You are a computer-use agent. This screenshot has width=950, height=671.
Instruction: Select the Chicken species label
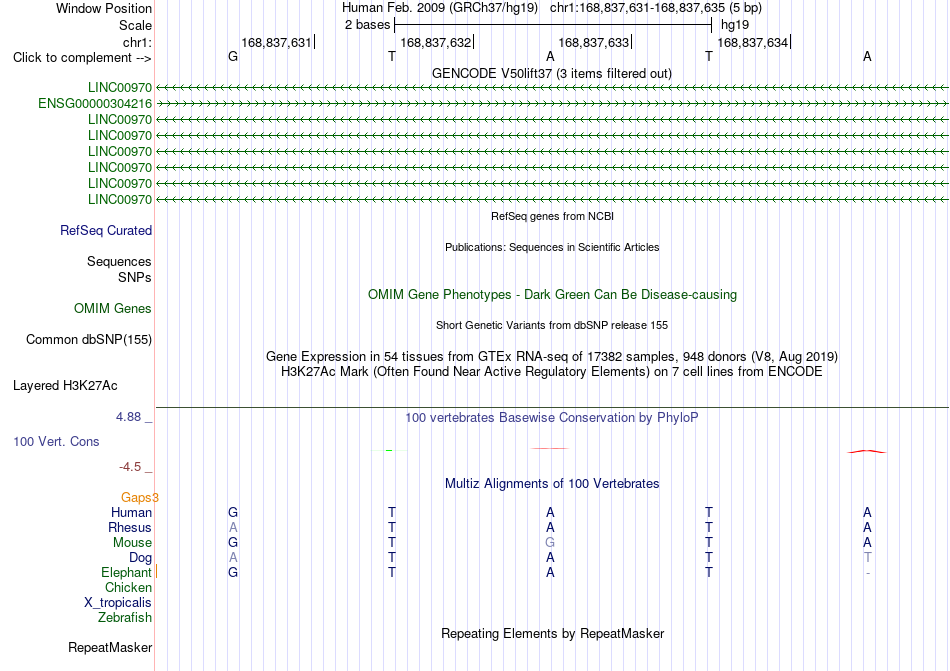coord(128,587)
